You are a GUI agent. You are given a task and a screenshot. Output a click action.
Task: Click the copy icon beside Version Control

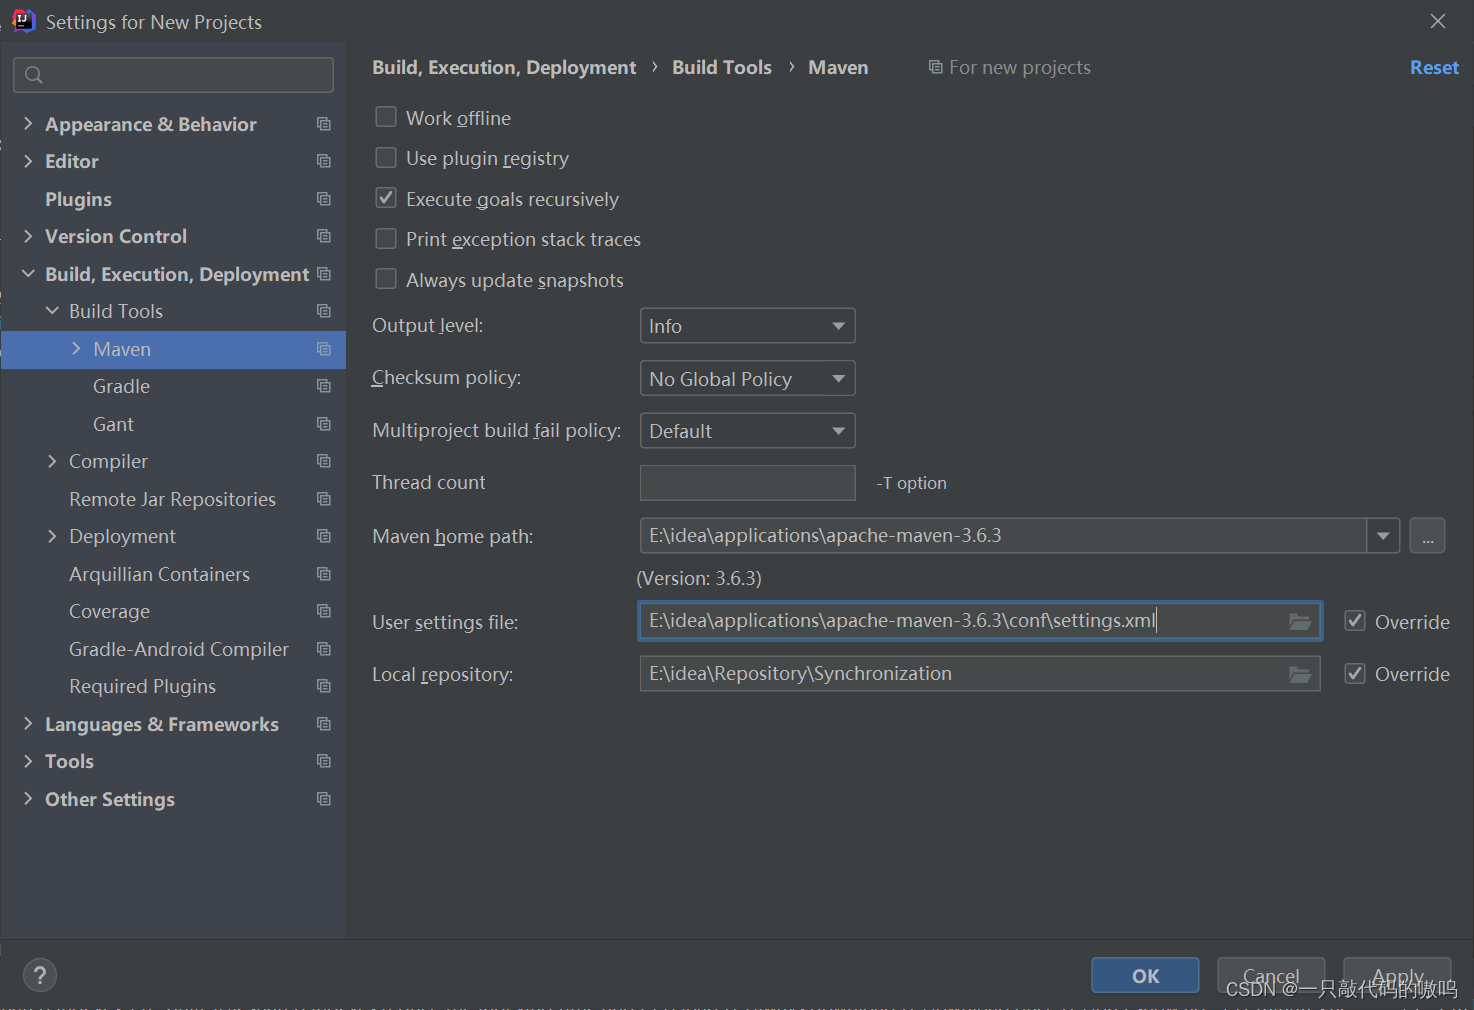(x=324, y=236)
